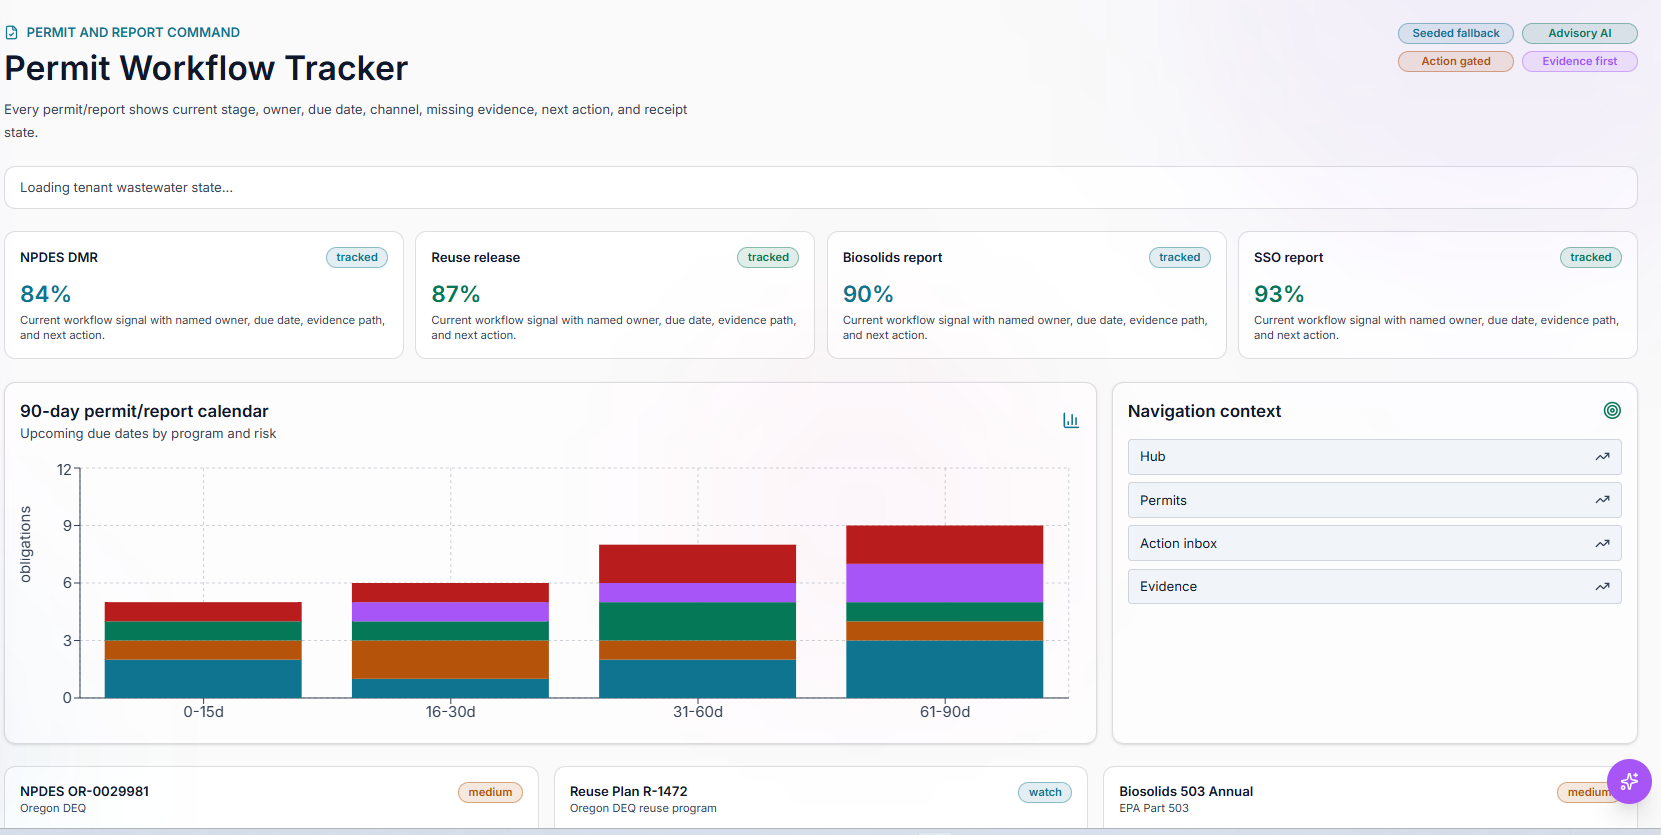Open the Reuse Plan R-1472 card

tap(821, 799)
